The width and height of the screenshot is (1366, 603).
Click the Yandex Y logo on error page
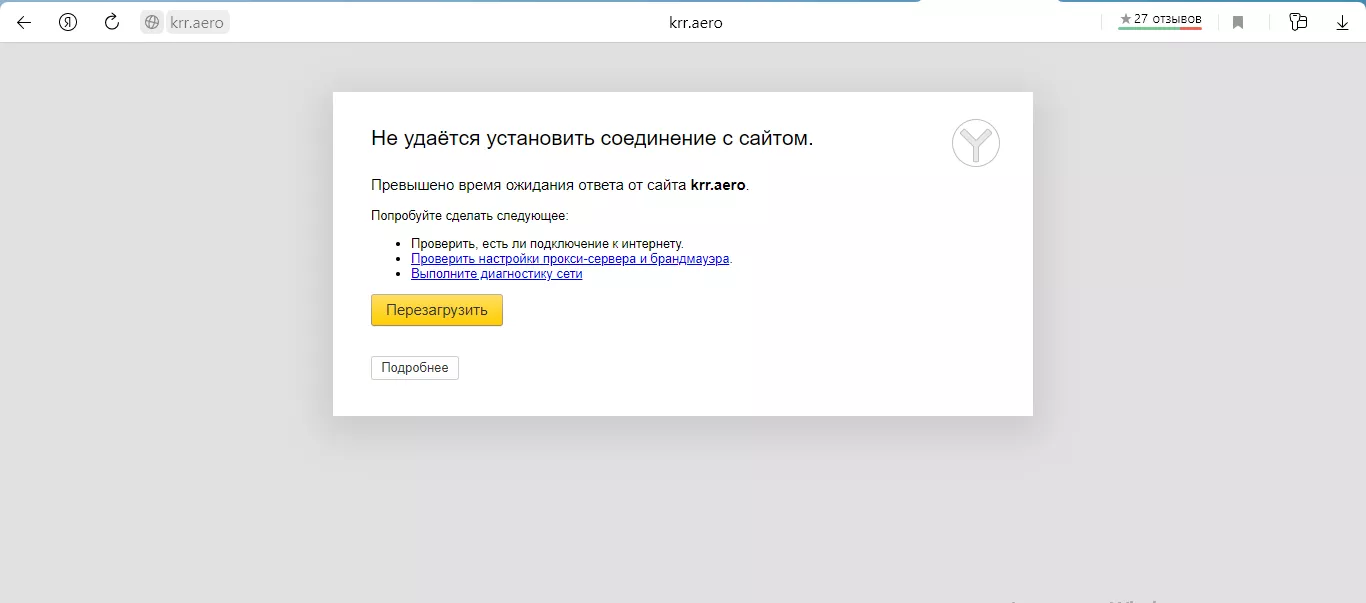(975, 143)
